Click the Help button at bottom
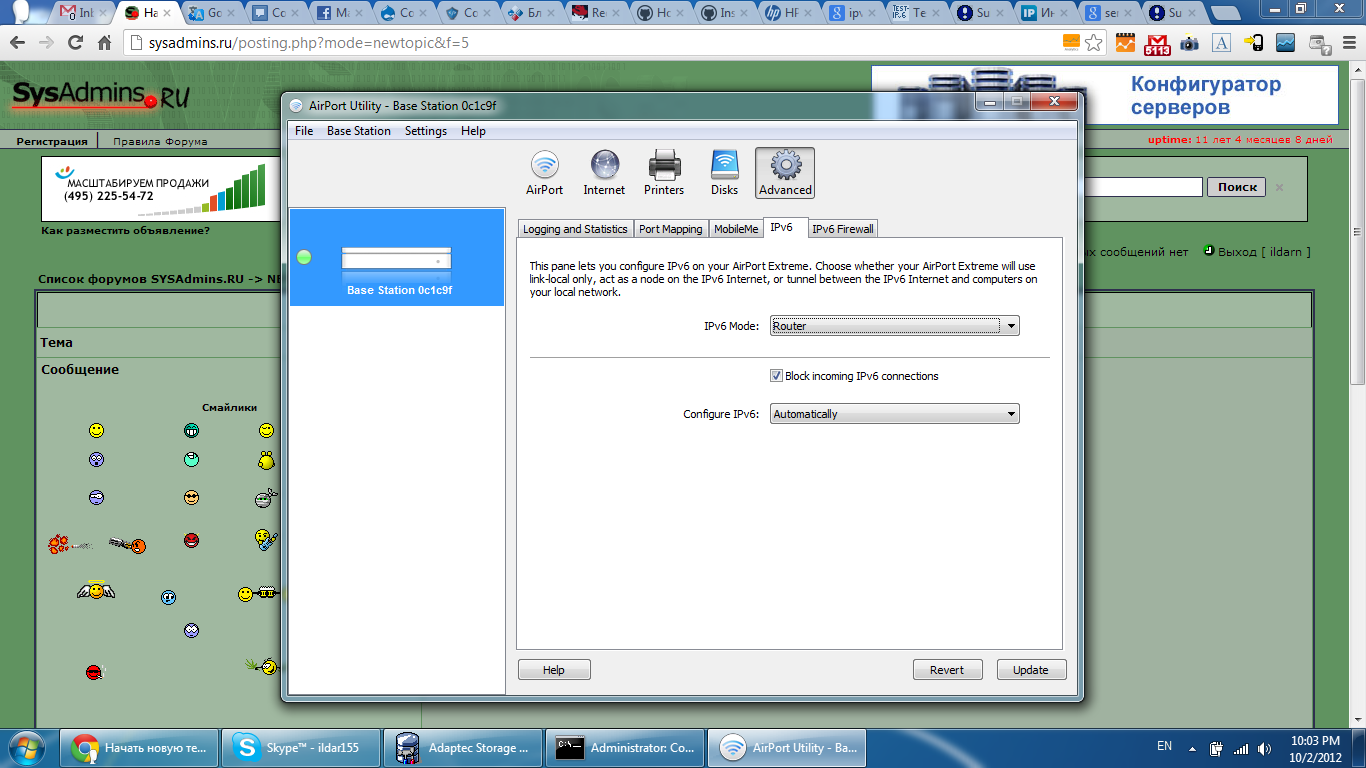This screenshot has width=1366, height=768. (554, 670)
